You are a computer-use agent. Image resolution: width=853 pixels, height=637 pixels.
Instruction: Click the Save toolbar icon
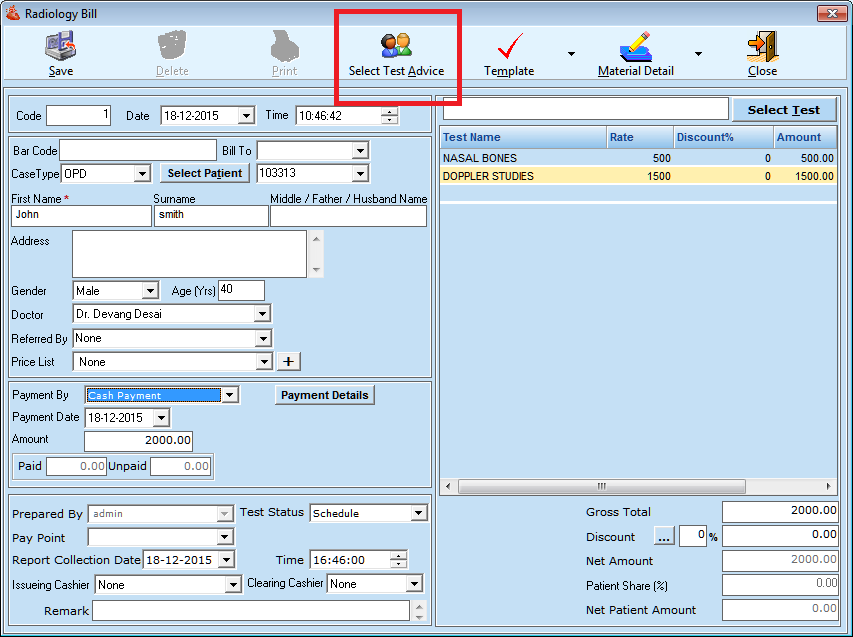61,47
